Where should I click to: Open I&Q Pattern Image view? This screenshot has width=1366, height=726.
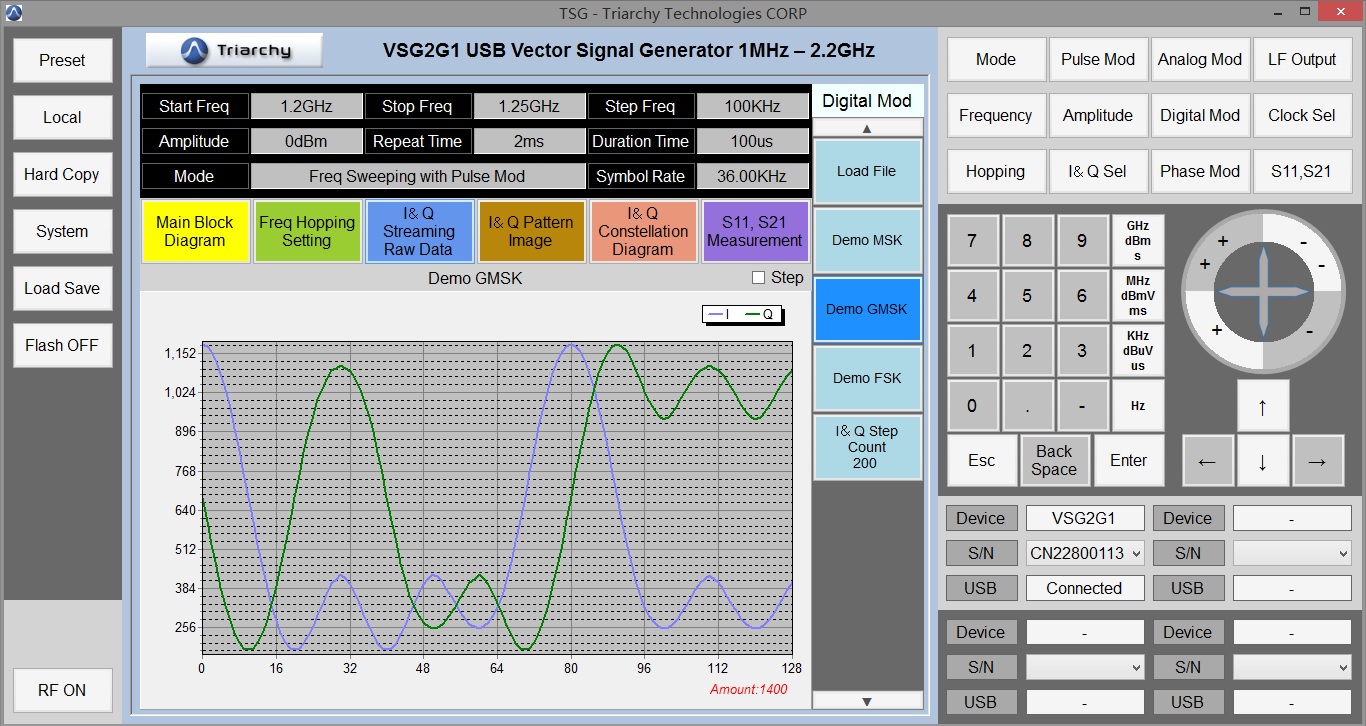tap(531, 231)
